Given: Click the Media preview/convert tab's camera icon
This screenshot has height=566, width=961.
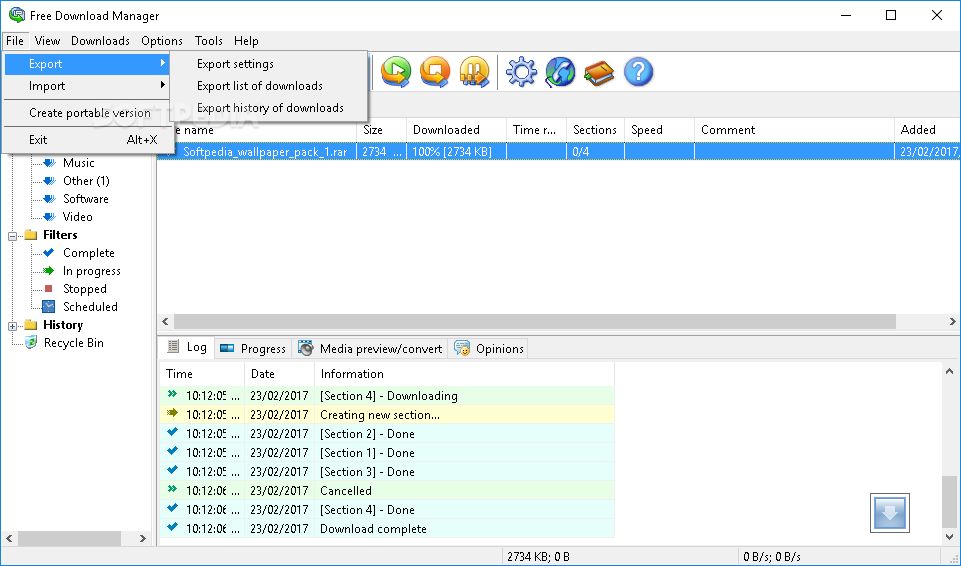Looking at the screenshot, I should pos(305,348).
